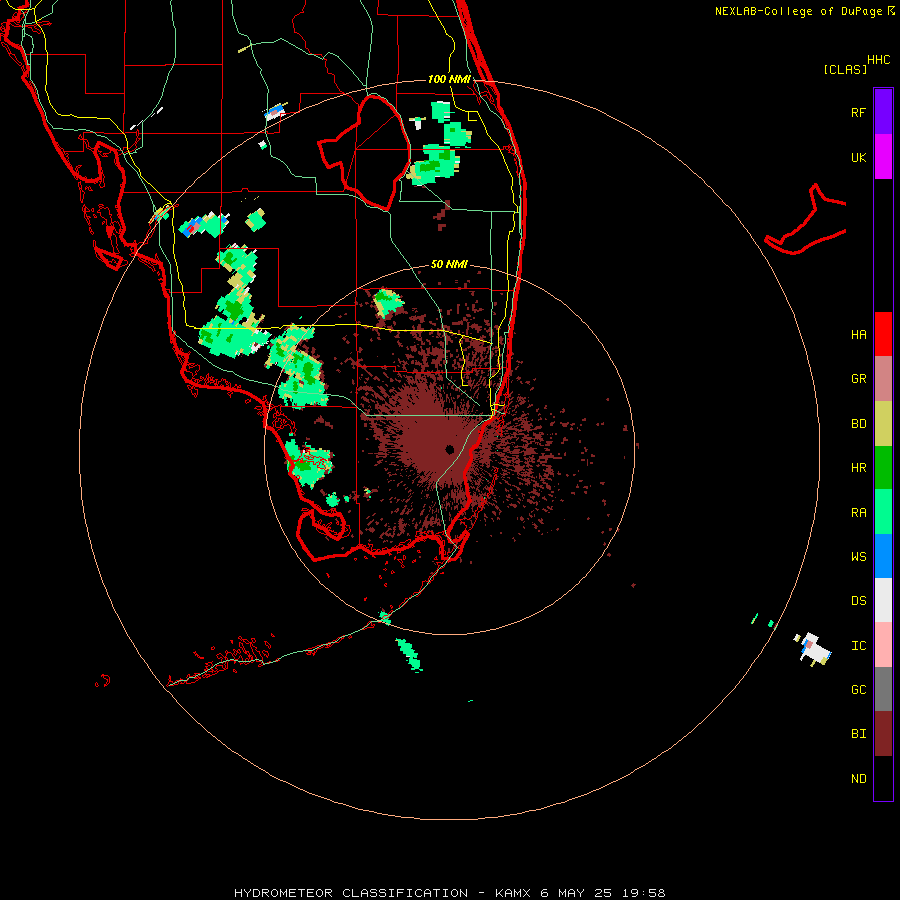Click the HA red legend swatch
900x900 pixels.
click(x=883, y=334)
